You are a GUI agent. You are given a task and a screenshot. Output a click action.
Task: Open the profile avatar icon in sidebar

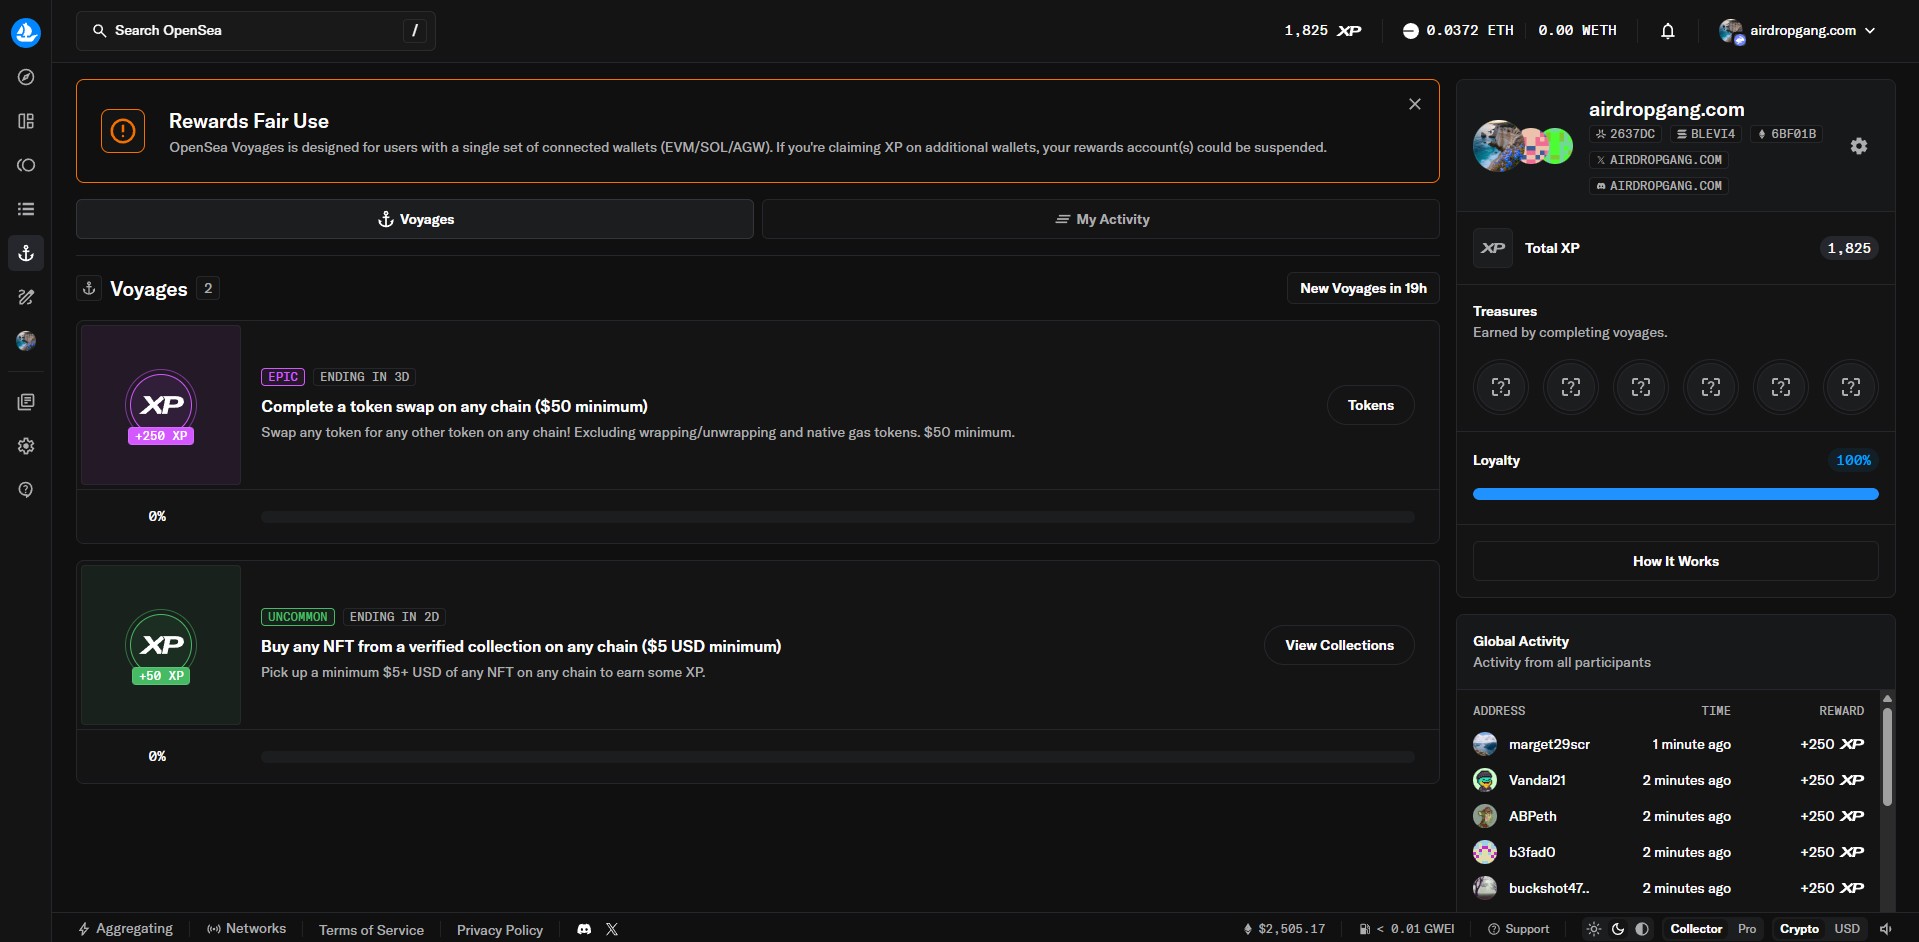26,341
